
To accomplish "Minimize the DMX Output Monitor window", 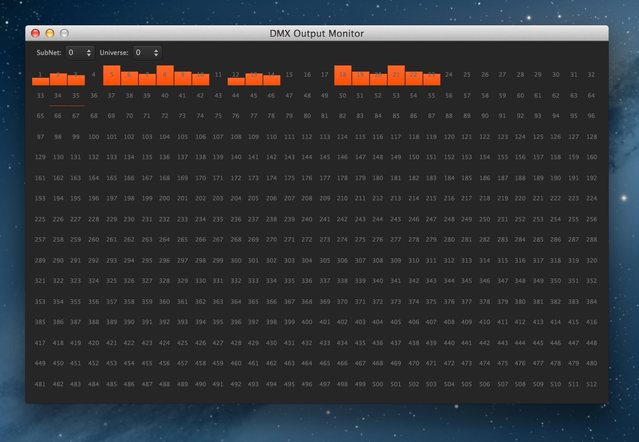I will pos(50,33).
